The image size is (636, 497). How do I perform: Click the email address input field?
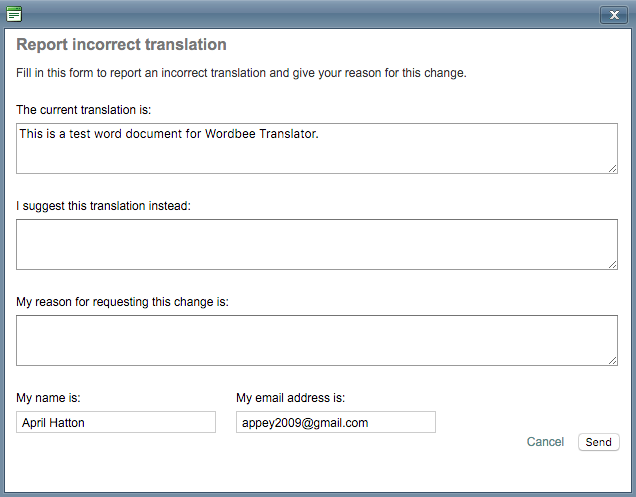[336, 422]
